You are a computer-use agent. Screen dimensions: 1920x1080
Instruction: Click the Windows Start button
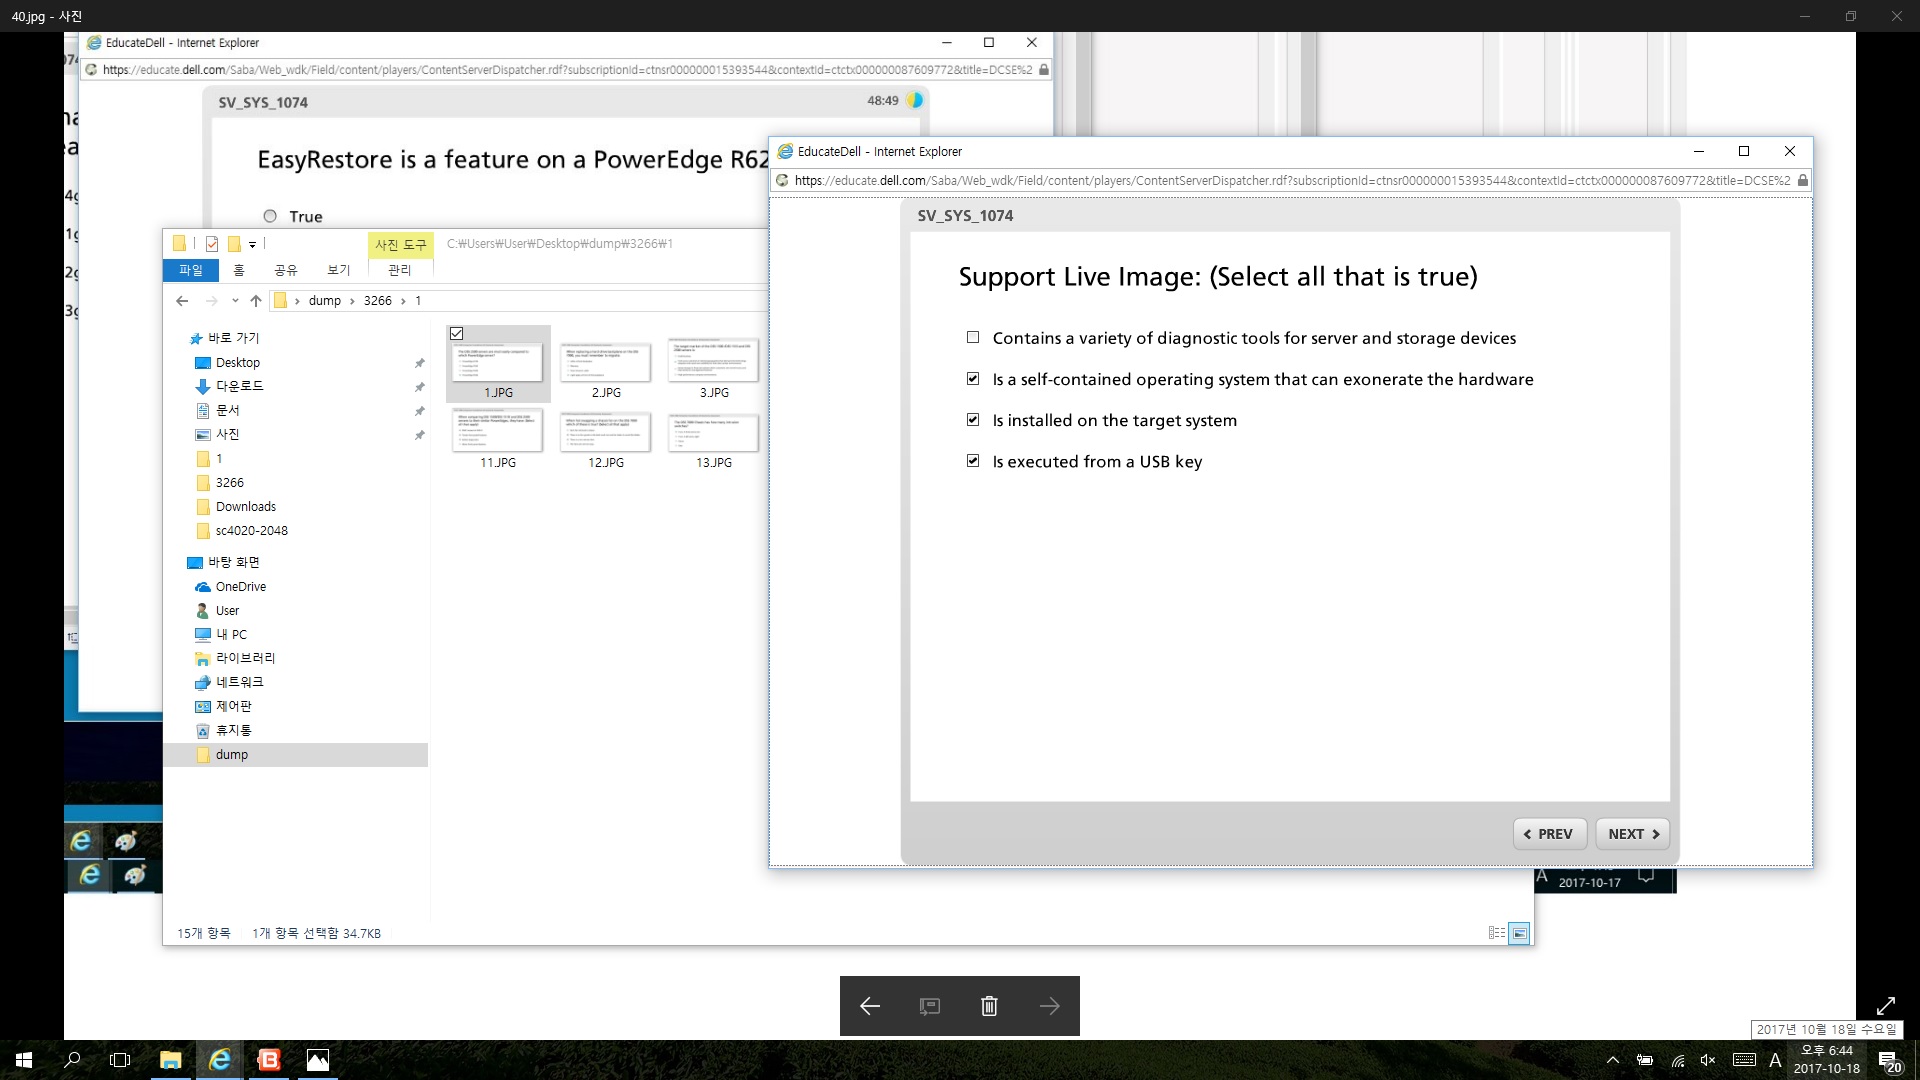tap(24, 1060)
